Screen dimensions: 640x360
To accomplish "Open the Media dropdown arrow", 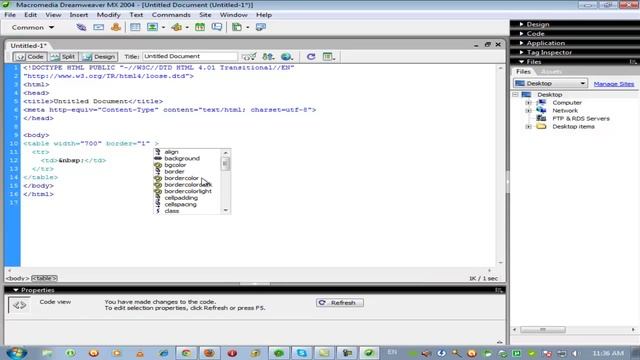I will point(187,28).
